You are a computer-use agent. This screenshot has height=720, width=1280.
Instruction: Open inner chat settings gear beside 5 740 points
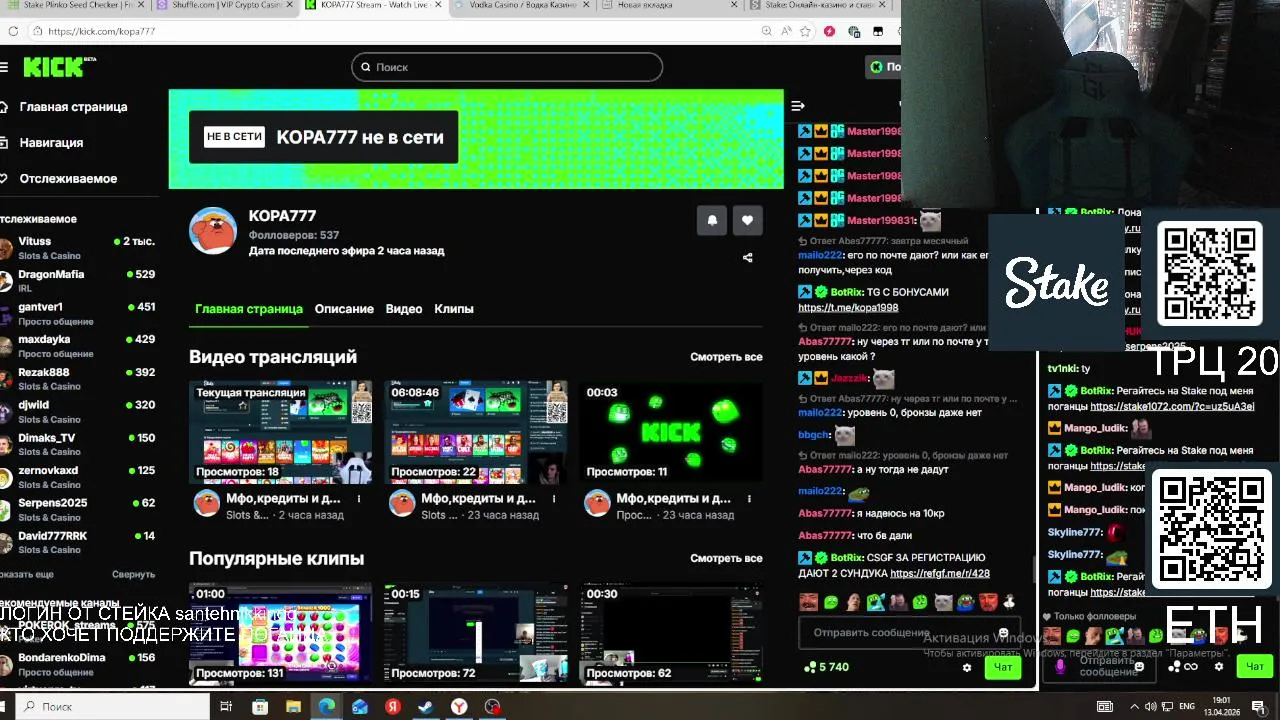[966, 667]
